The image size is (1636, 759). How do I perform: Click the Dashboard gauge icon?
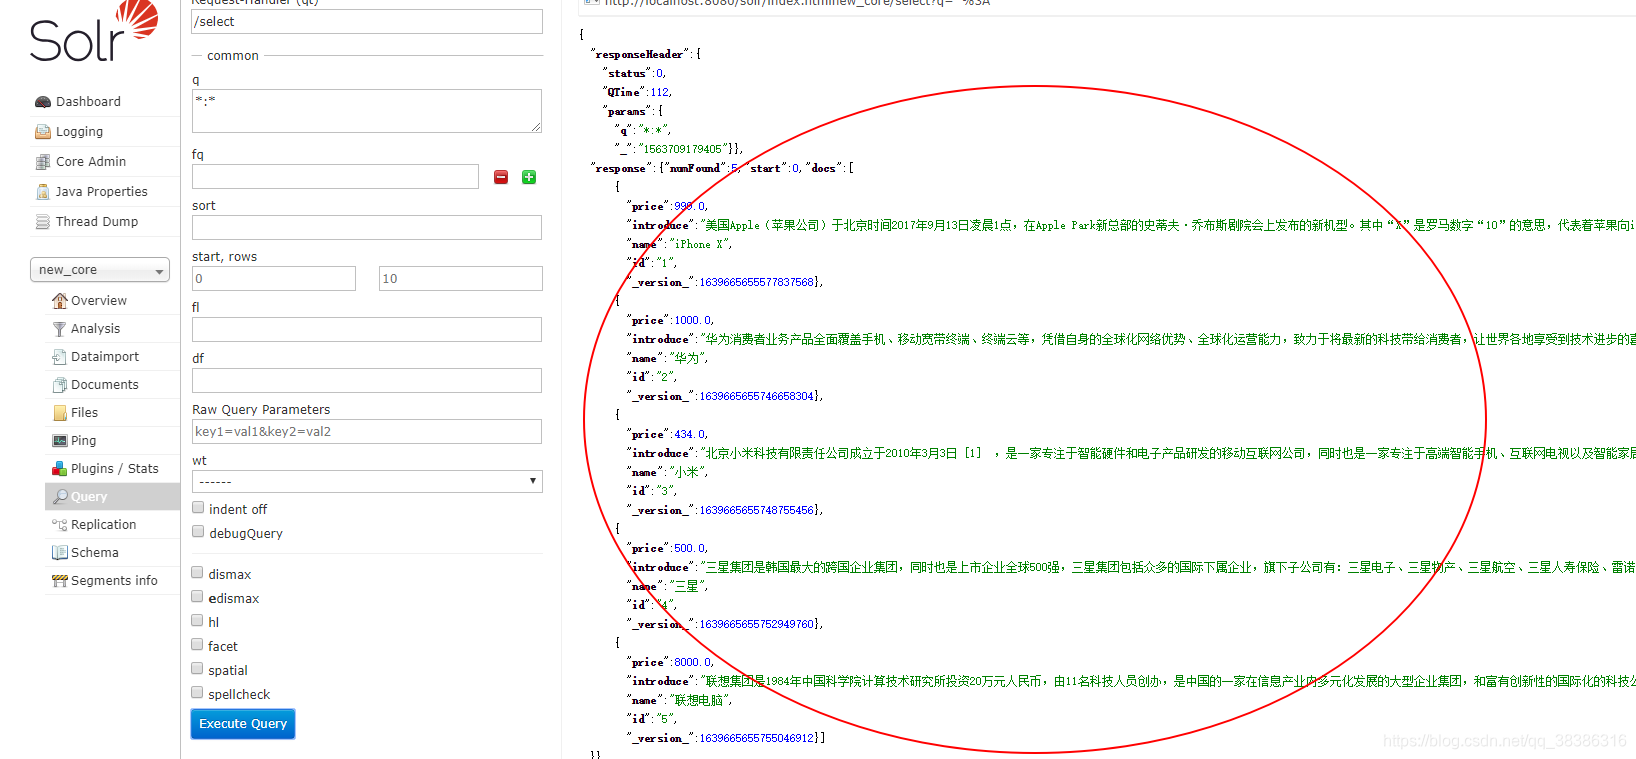coord(43,102)
